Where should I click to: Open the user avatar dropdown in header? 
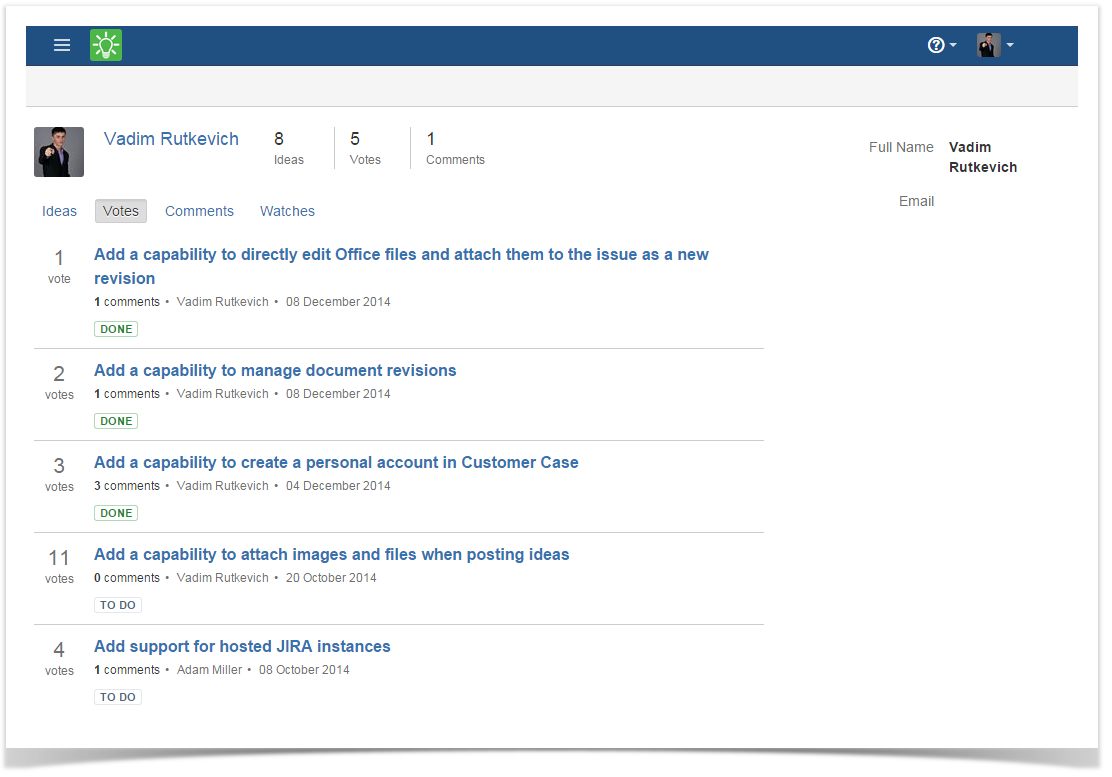click(x=995, y=45)
